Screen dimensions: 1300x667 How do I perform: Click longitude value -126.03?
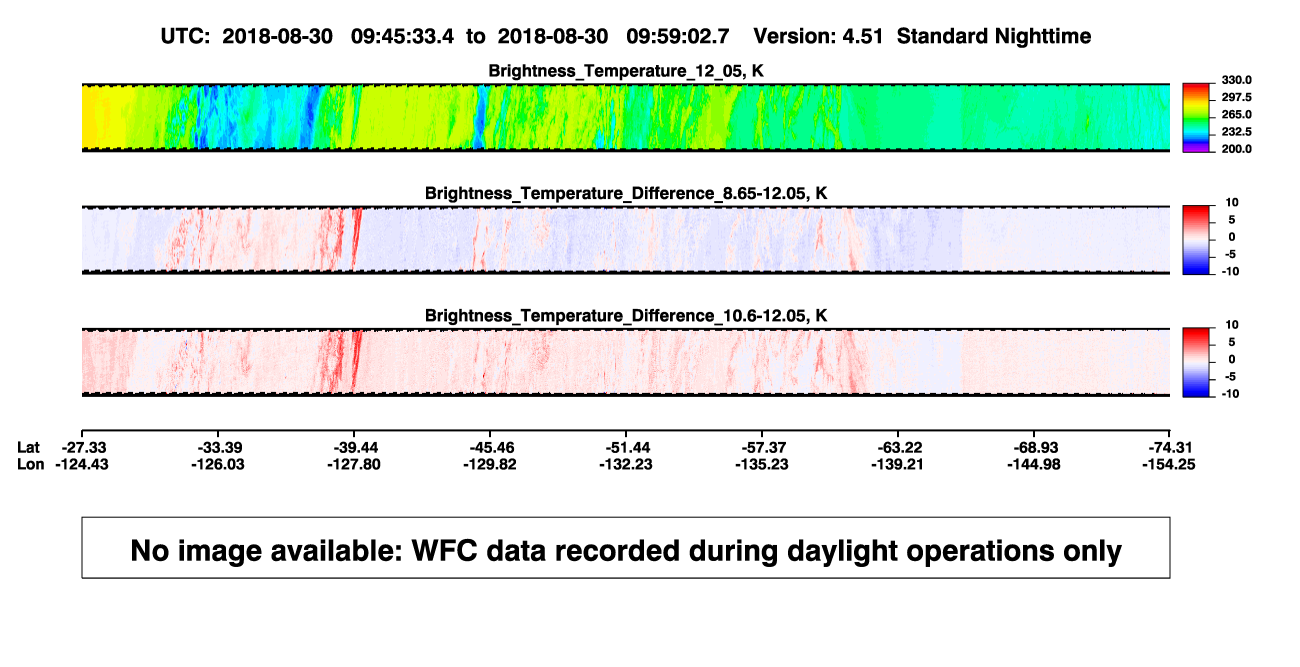(x=218, y=464)
